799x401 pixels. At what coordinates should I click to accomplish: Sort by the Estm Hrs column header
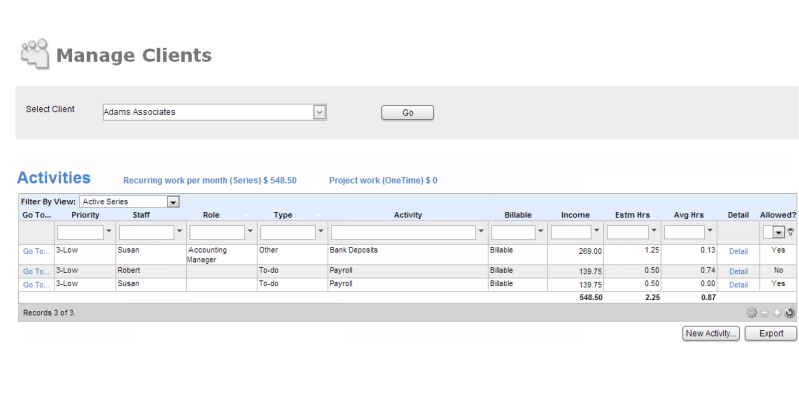coord(632,215)
